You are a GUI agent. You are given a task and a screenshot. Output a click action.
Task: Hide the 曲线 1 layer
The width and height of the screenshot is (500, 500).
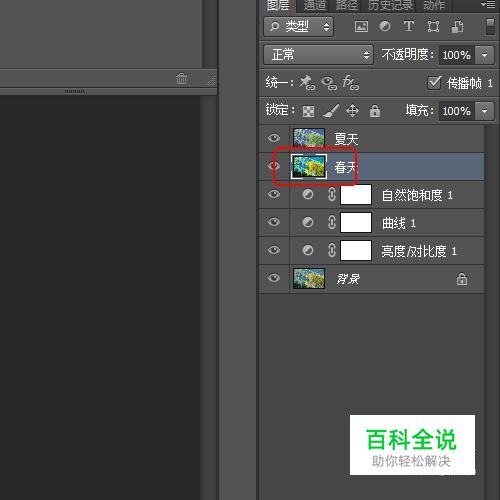274,222
